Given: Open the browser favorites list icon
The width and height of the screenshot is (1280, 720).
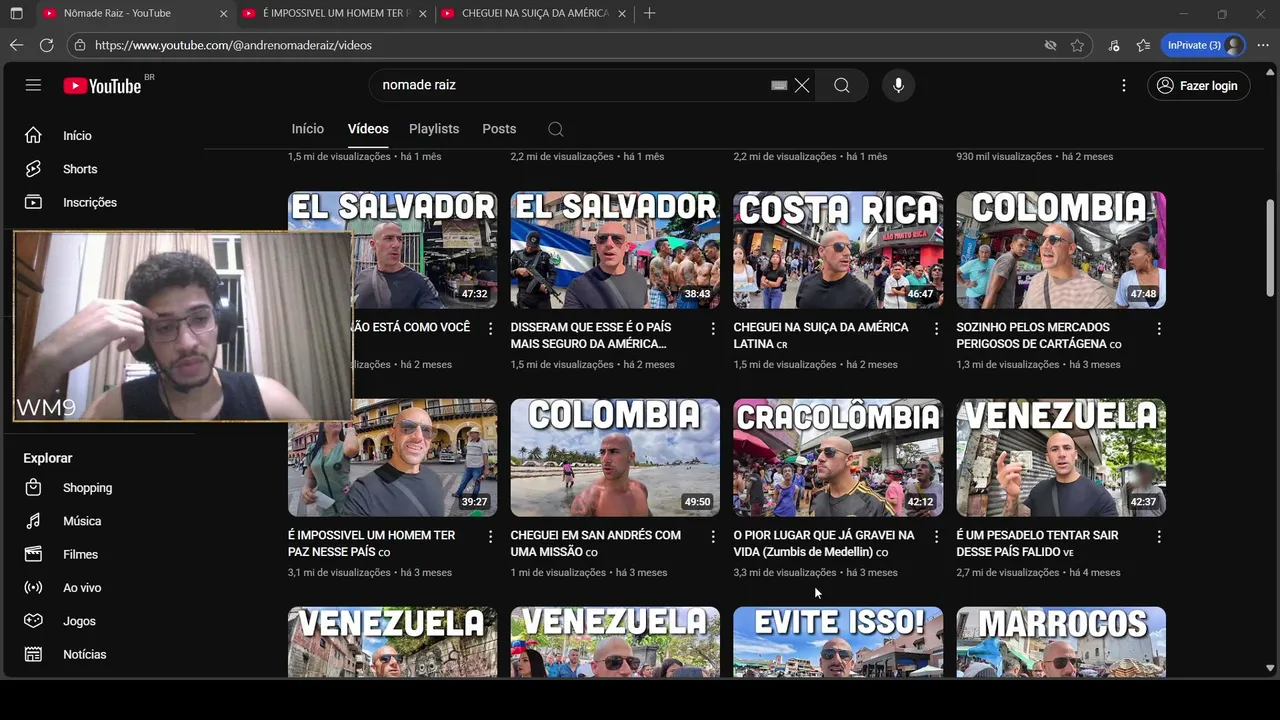Looking at the screenshot, I should (x=1143, y=45).
